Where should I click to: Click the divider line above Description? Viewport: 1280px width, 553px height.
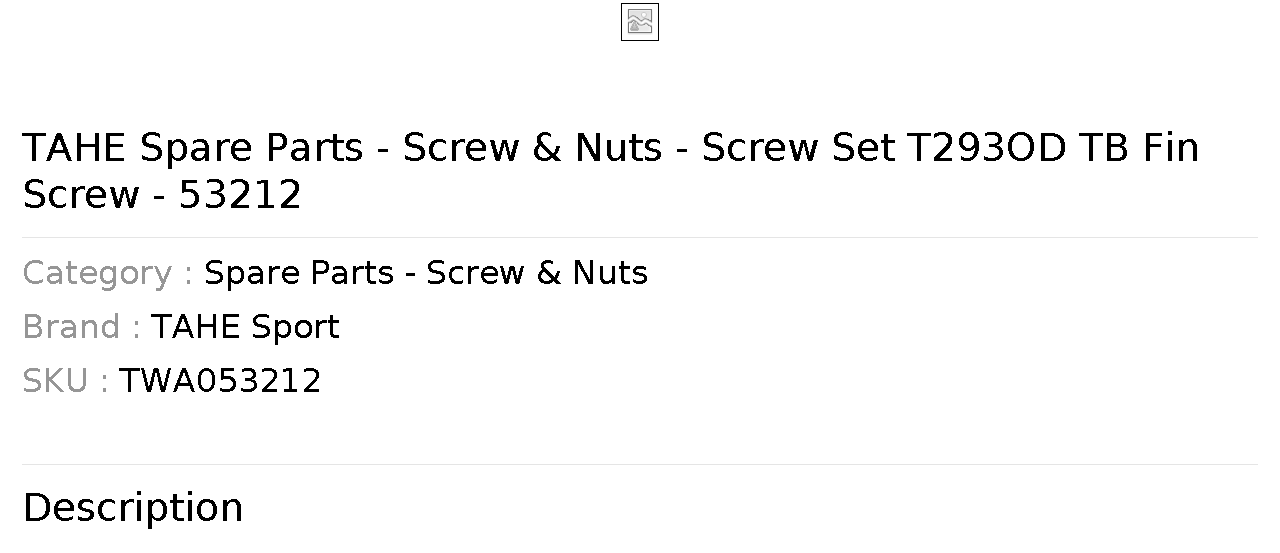(640, 464)
